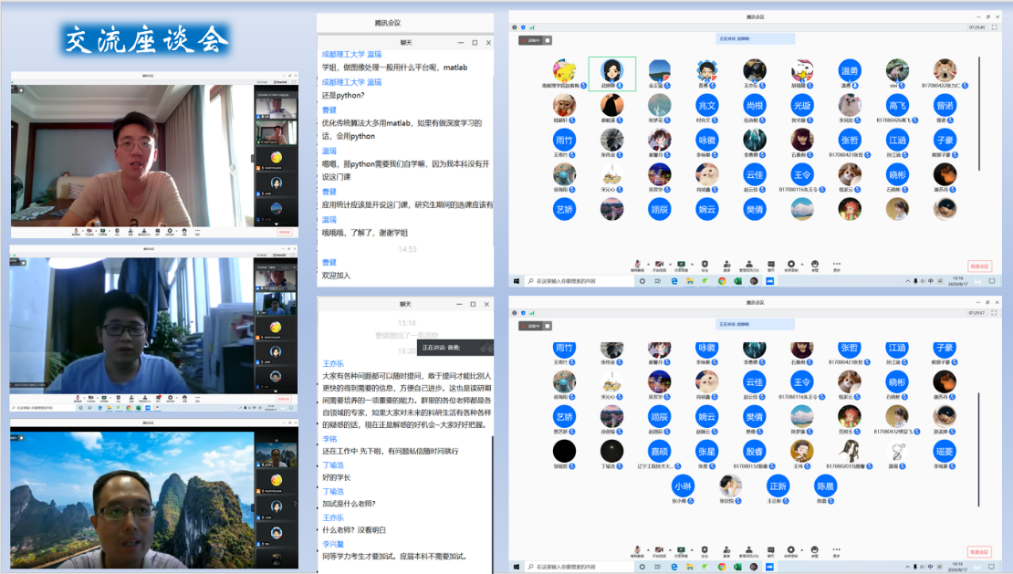Enter full screen beside the 07:25:45 timer
Screen dimensions: 1013x574
point(996,27)
